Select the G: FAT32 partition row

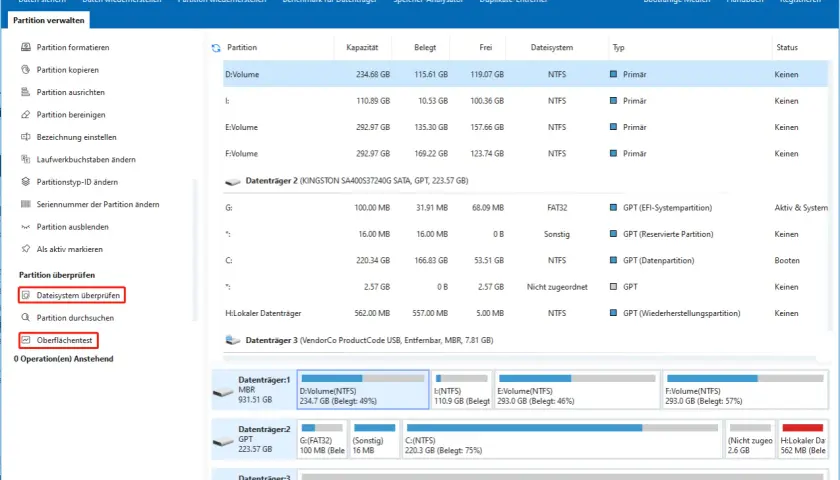coord(526,207)
